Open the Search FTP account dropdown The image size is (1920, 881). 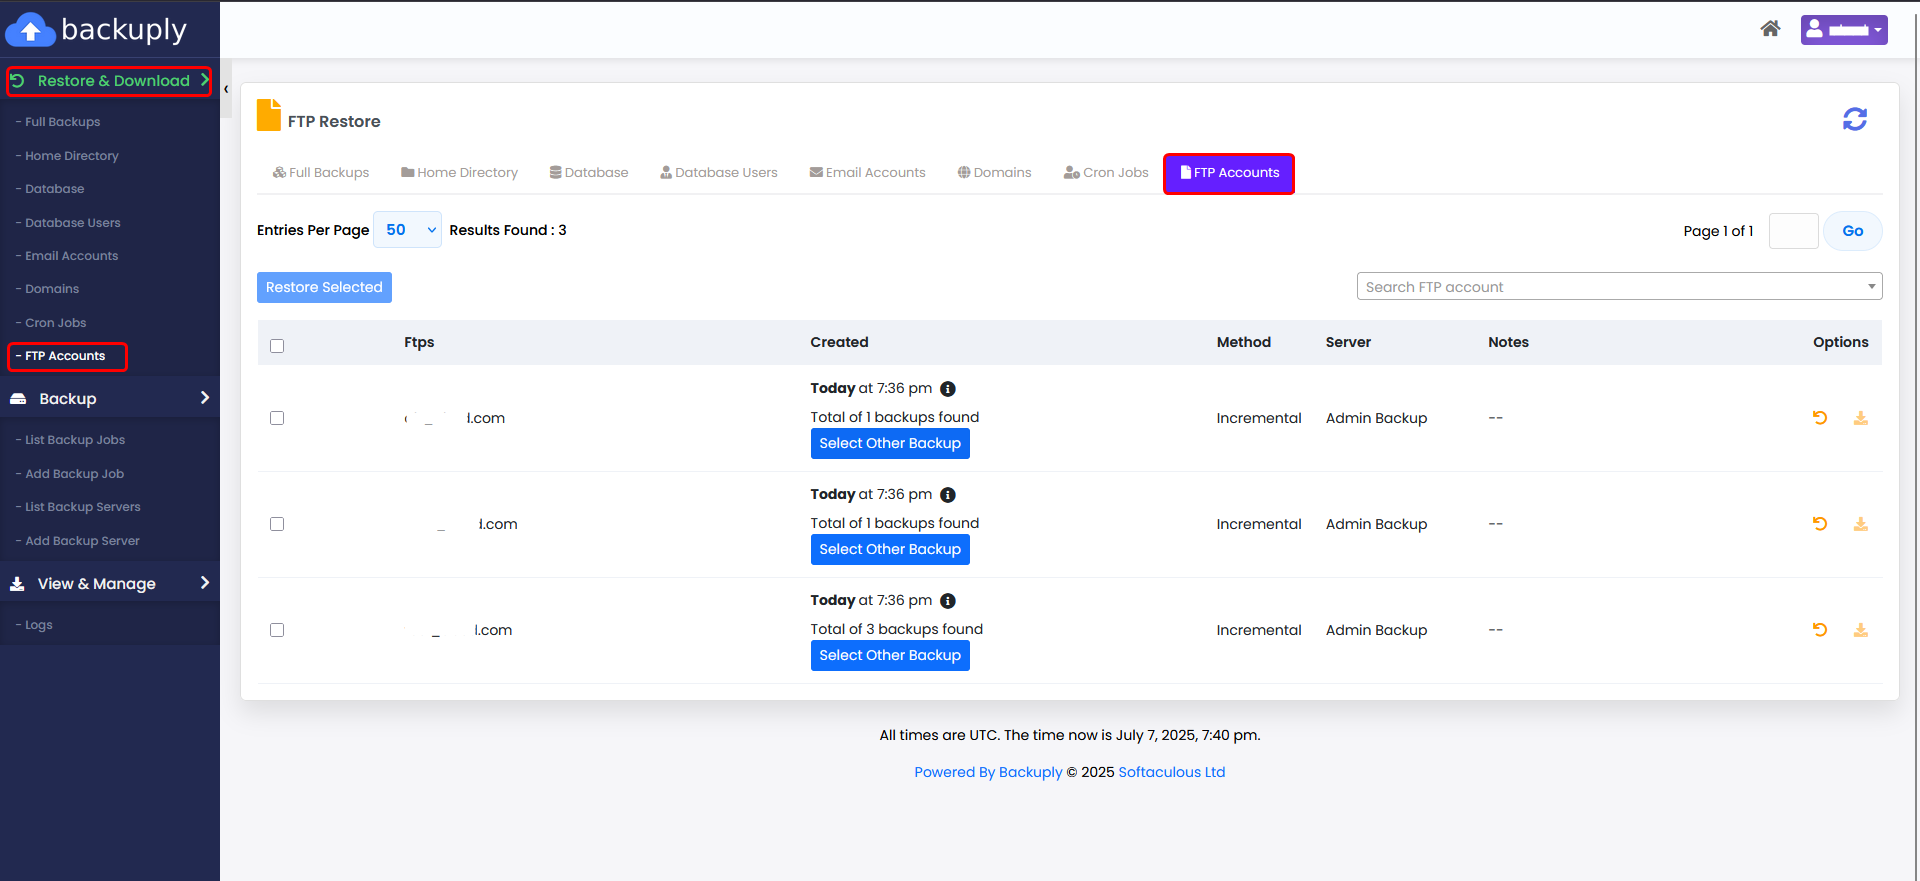(x=1619, y=287)
